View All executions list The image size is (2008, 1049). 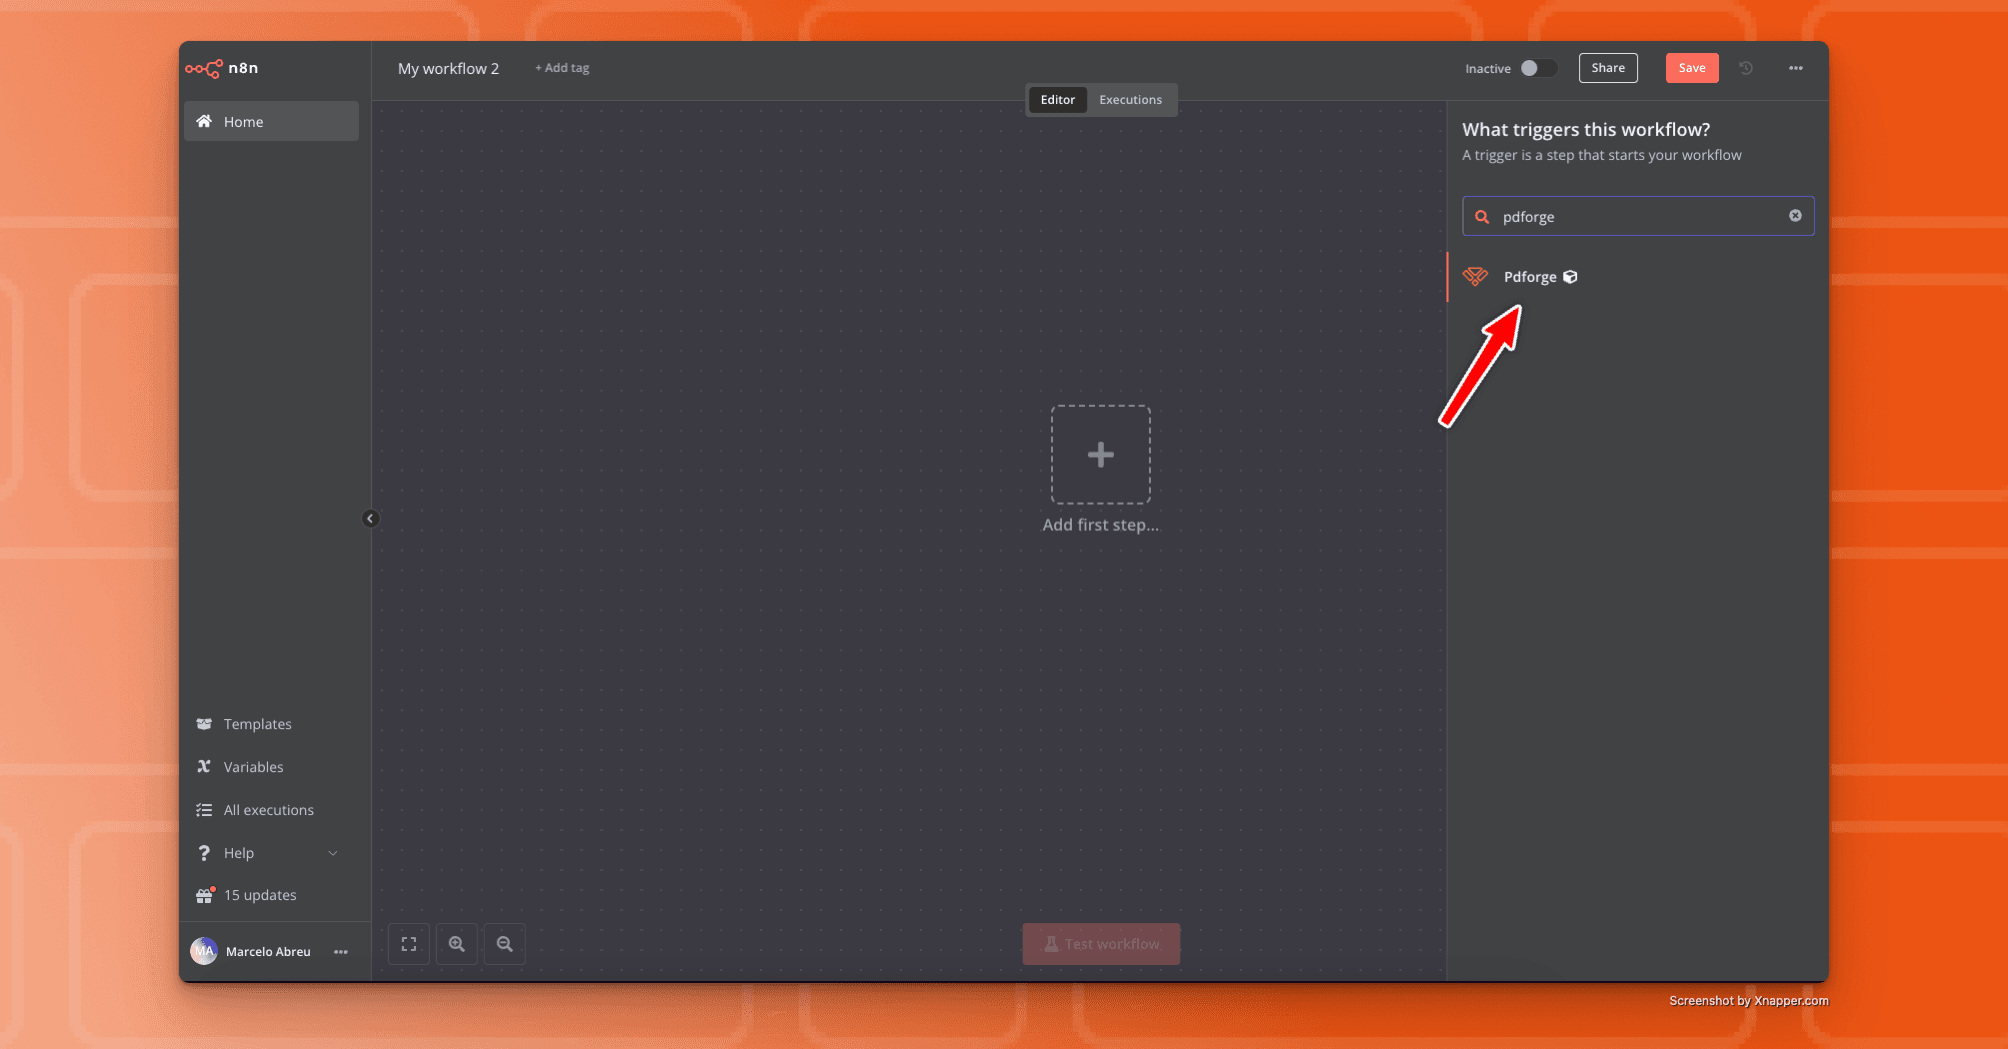(x=268, y=810)
